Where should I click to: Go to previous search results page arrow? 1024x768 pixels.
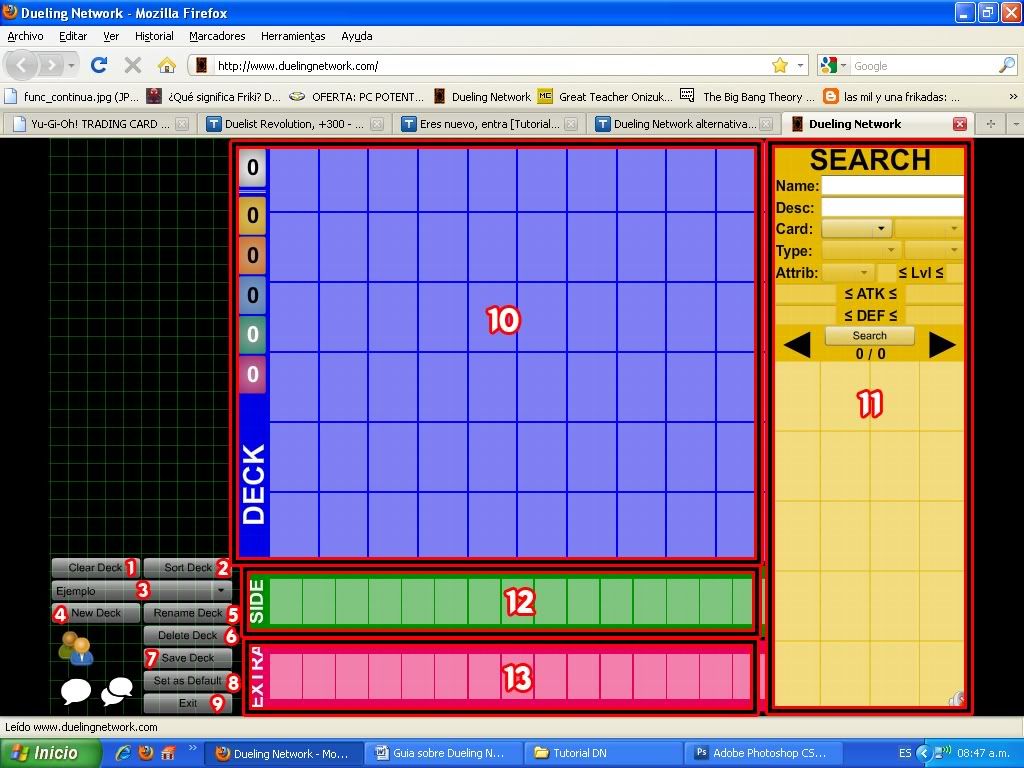pyautogui.click(x=797, y=345)
